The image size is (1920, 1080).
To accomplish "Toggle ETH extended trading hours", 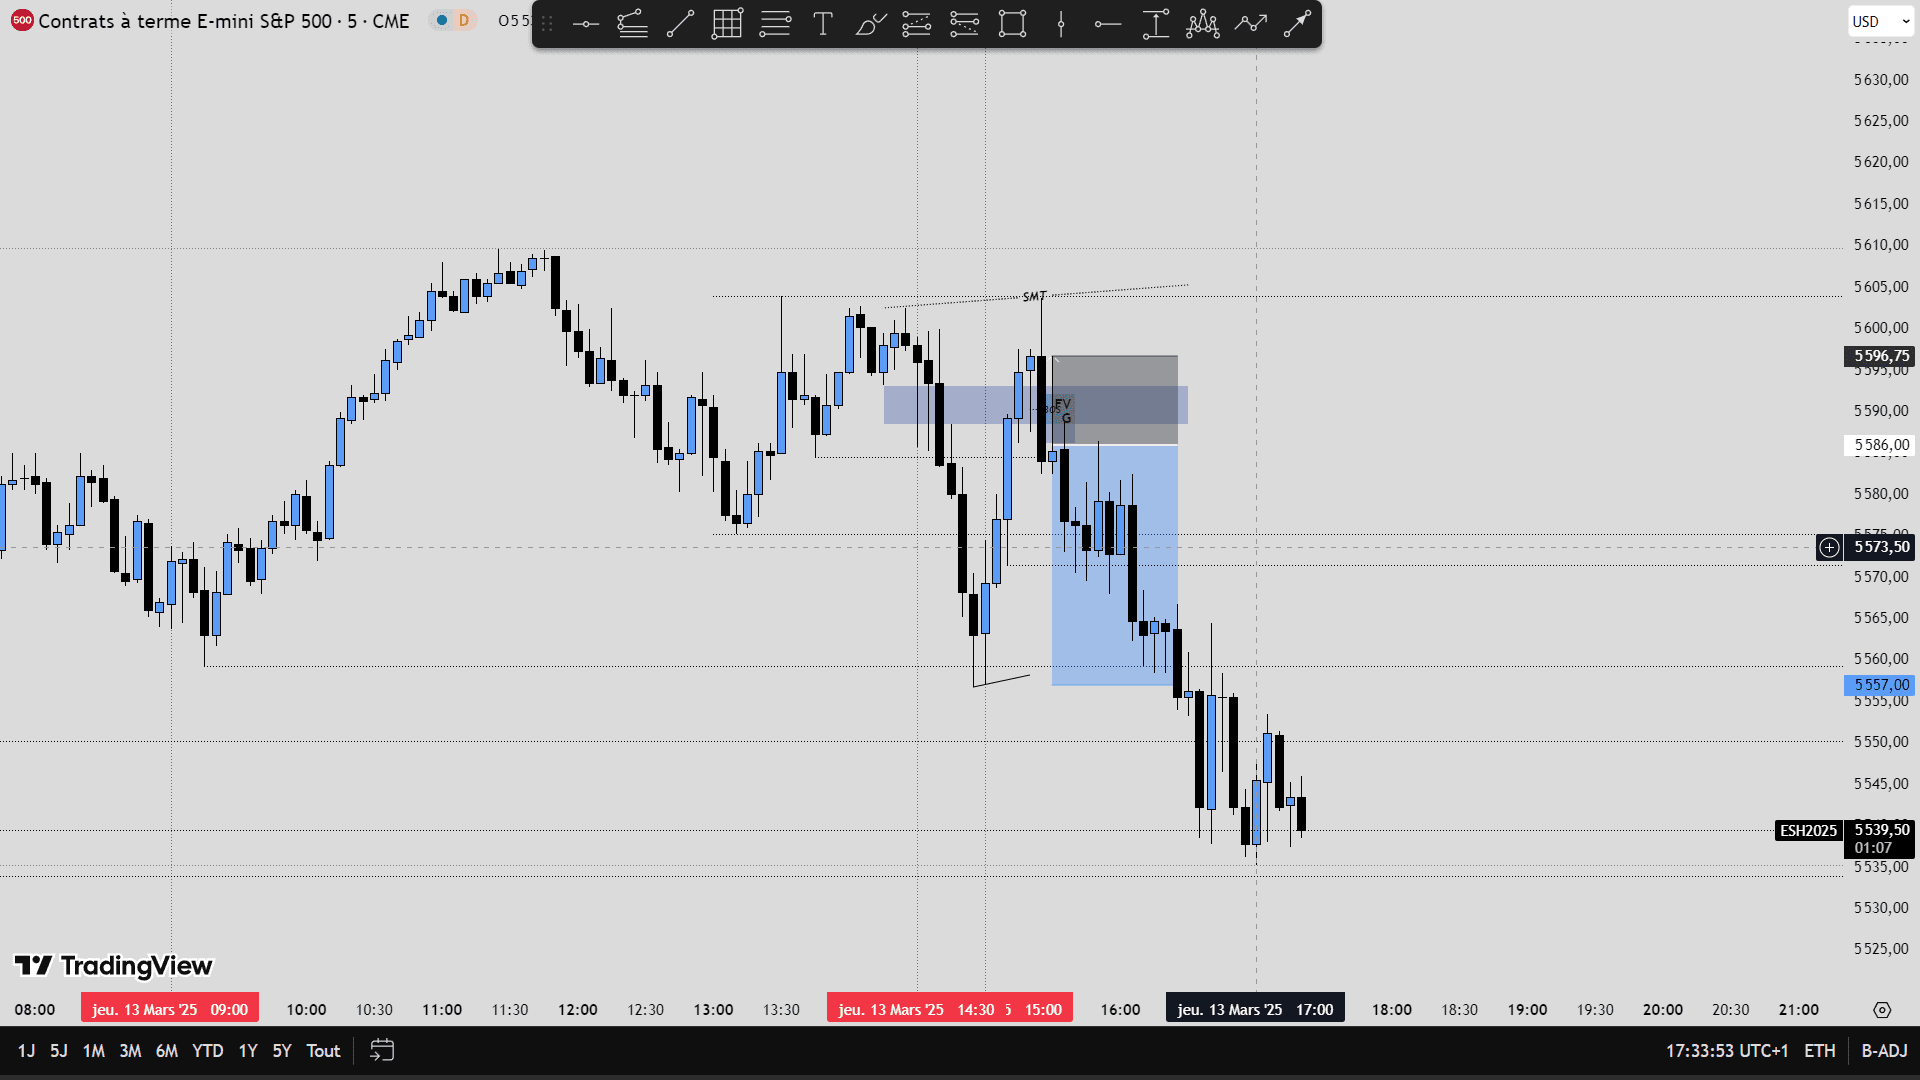I will point(1819,1051).
